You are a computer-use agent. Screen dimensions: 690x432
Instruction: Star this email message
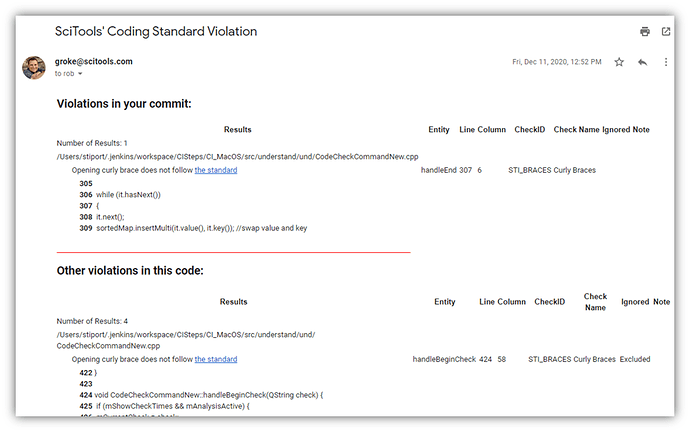tap(619, 62)
